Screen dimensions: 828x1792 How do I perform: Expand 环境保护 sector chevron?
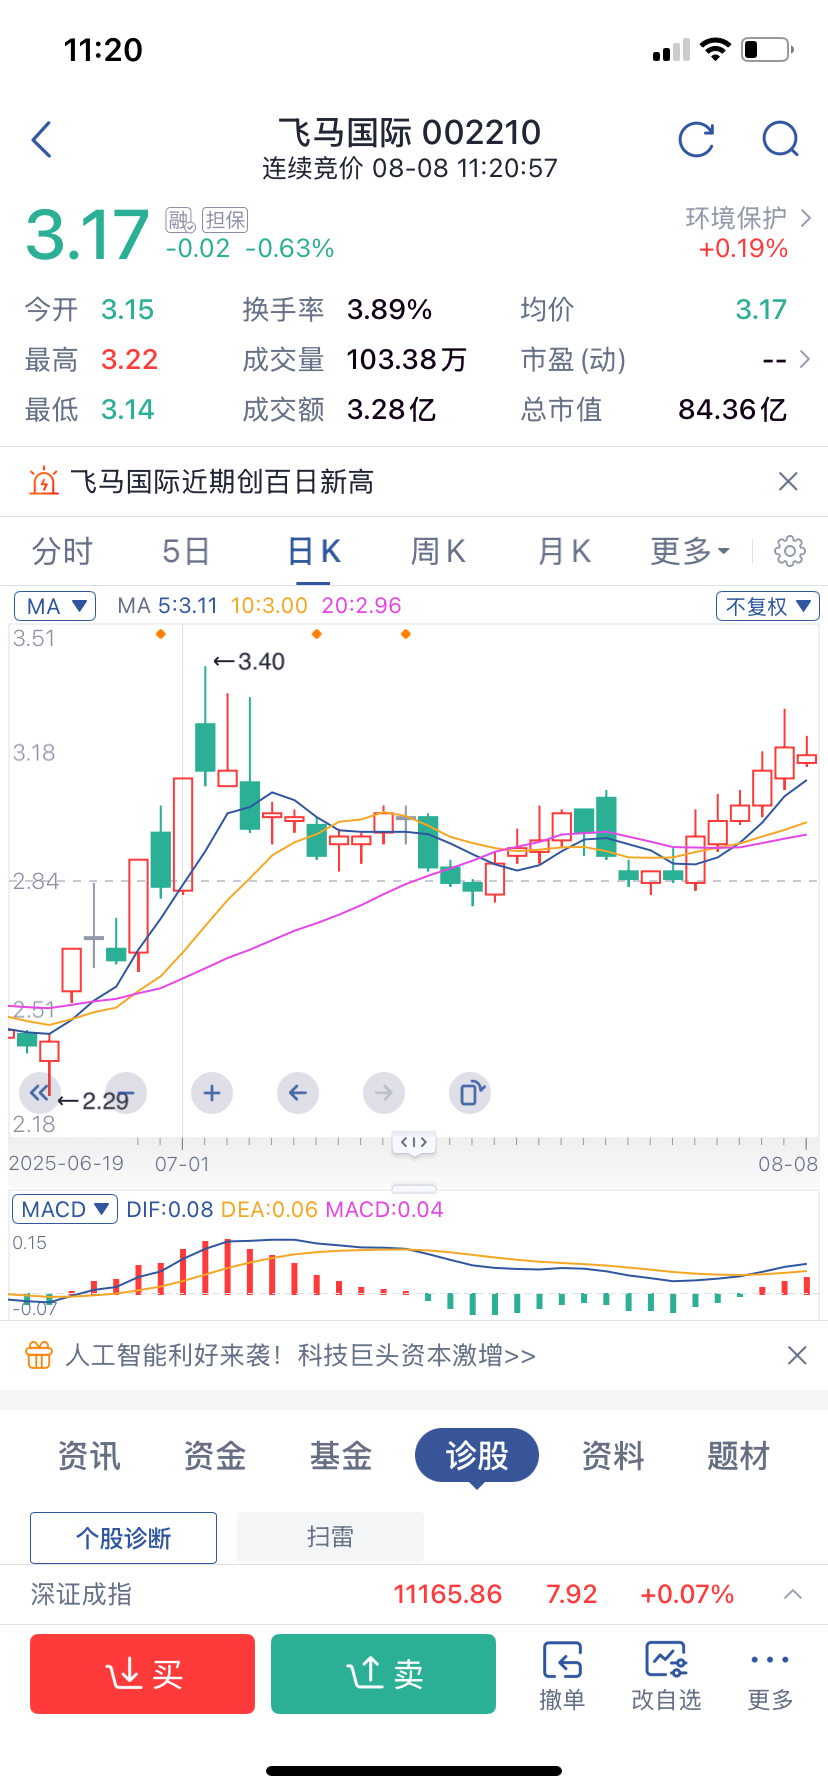806,218
